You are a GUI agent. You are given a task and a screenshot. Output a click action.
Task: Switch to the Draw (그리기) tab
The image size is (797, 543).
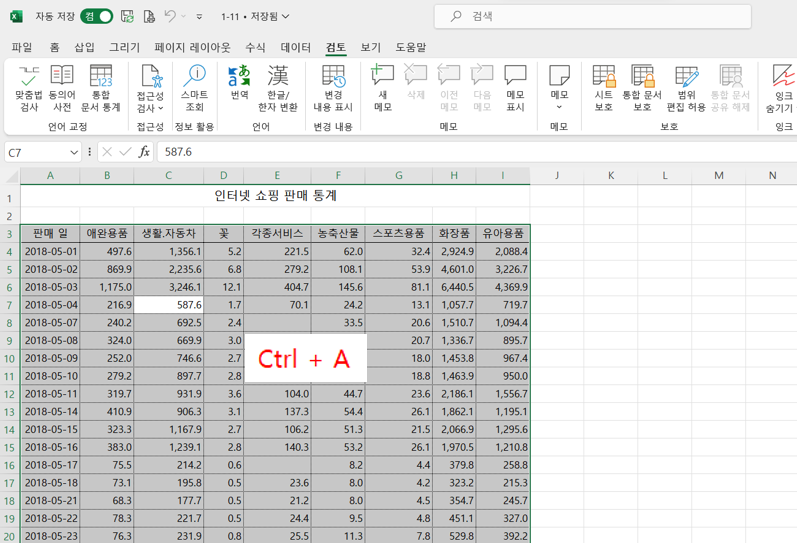125,47
